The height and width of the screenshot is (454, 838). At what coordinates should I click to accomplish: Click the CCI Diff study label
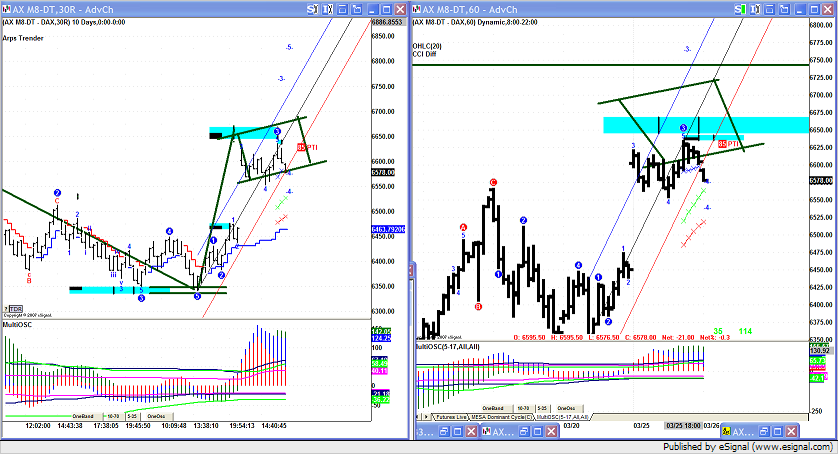tap(425, 54)
